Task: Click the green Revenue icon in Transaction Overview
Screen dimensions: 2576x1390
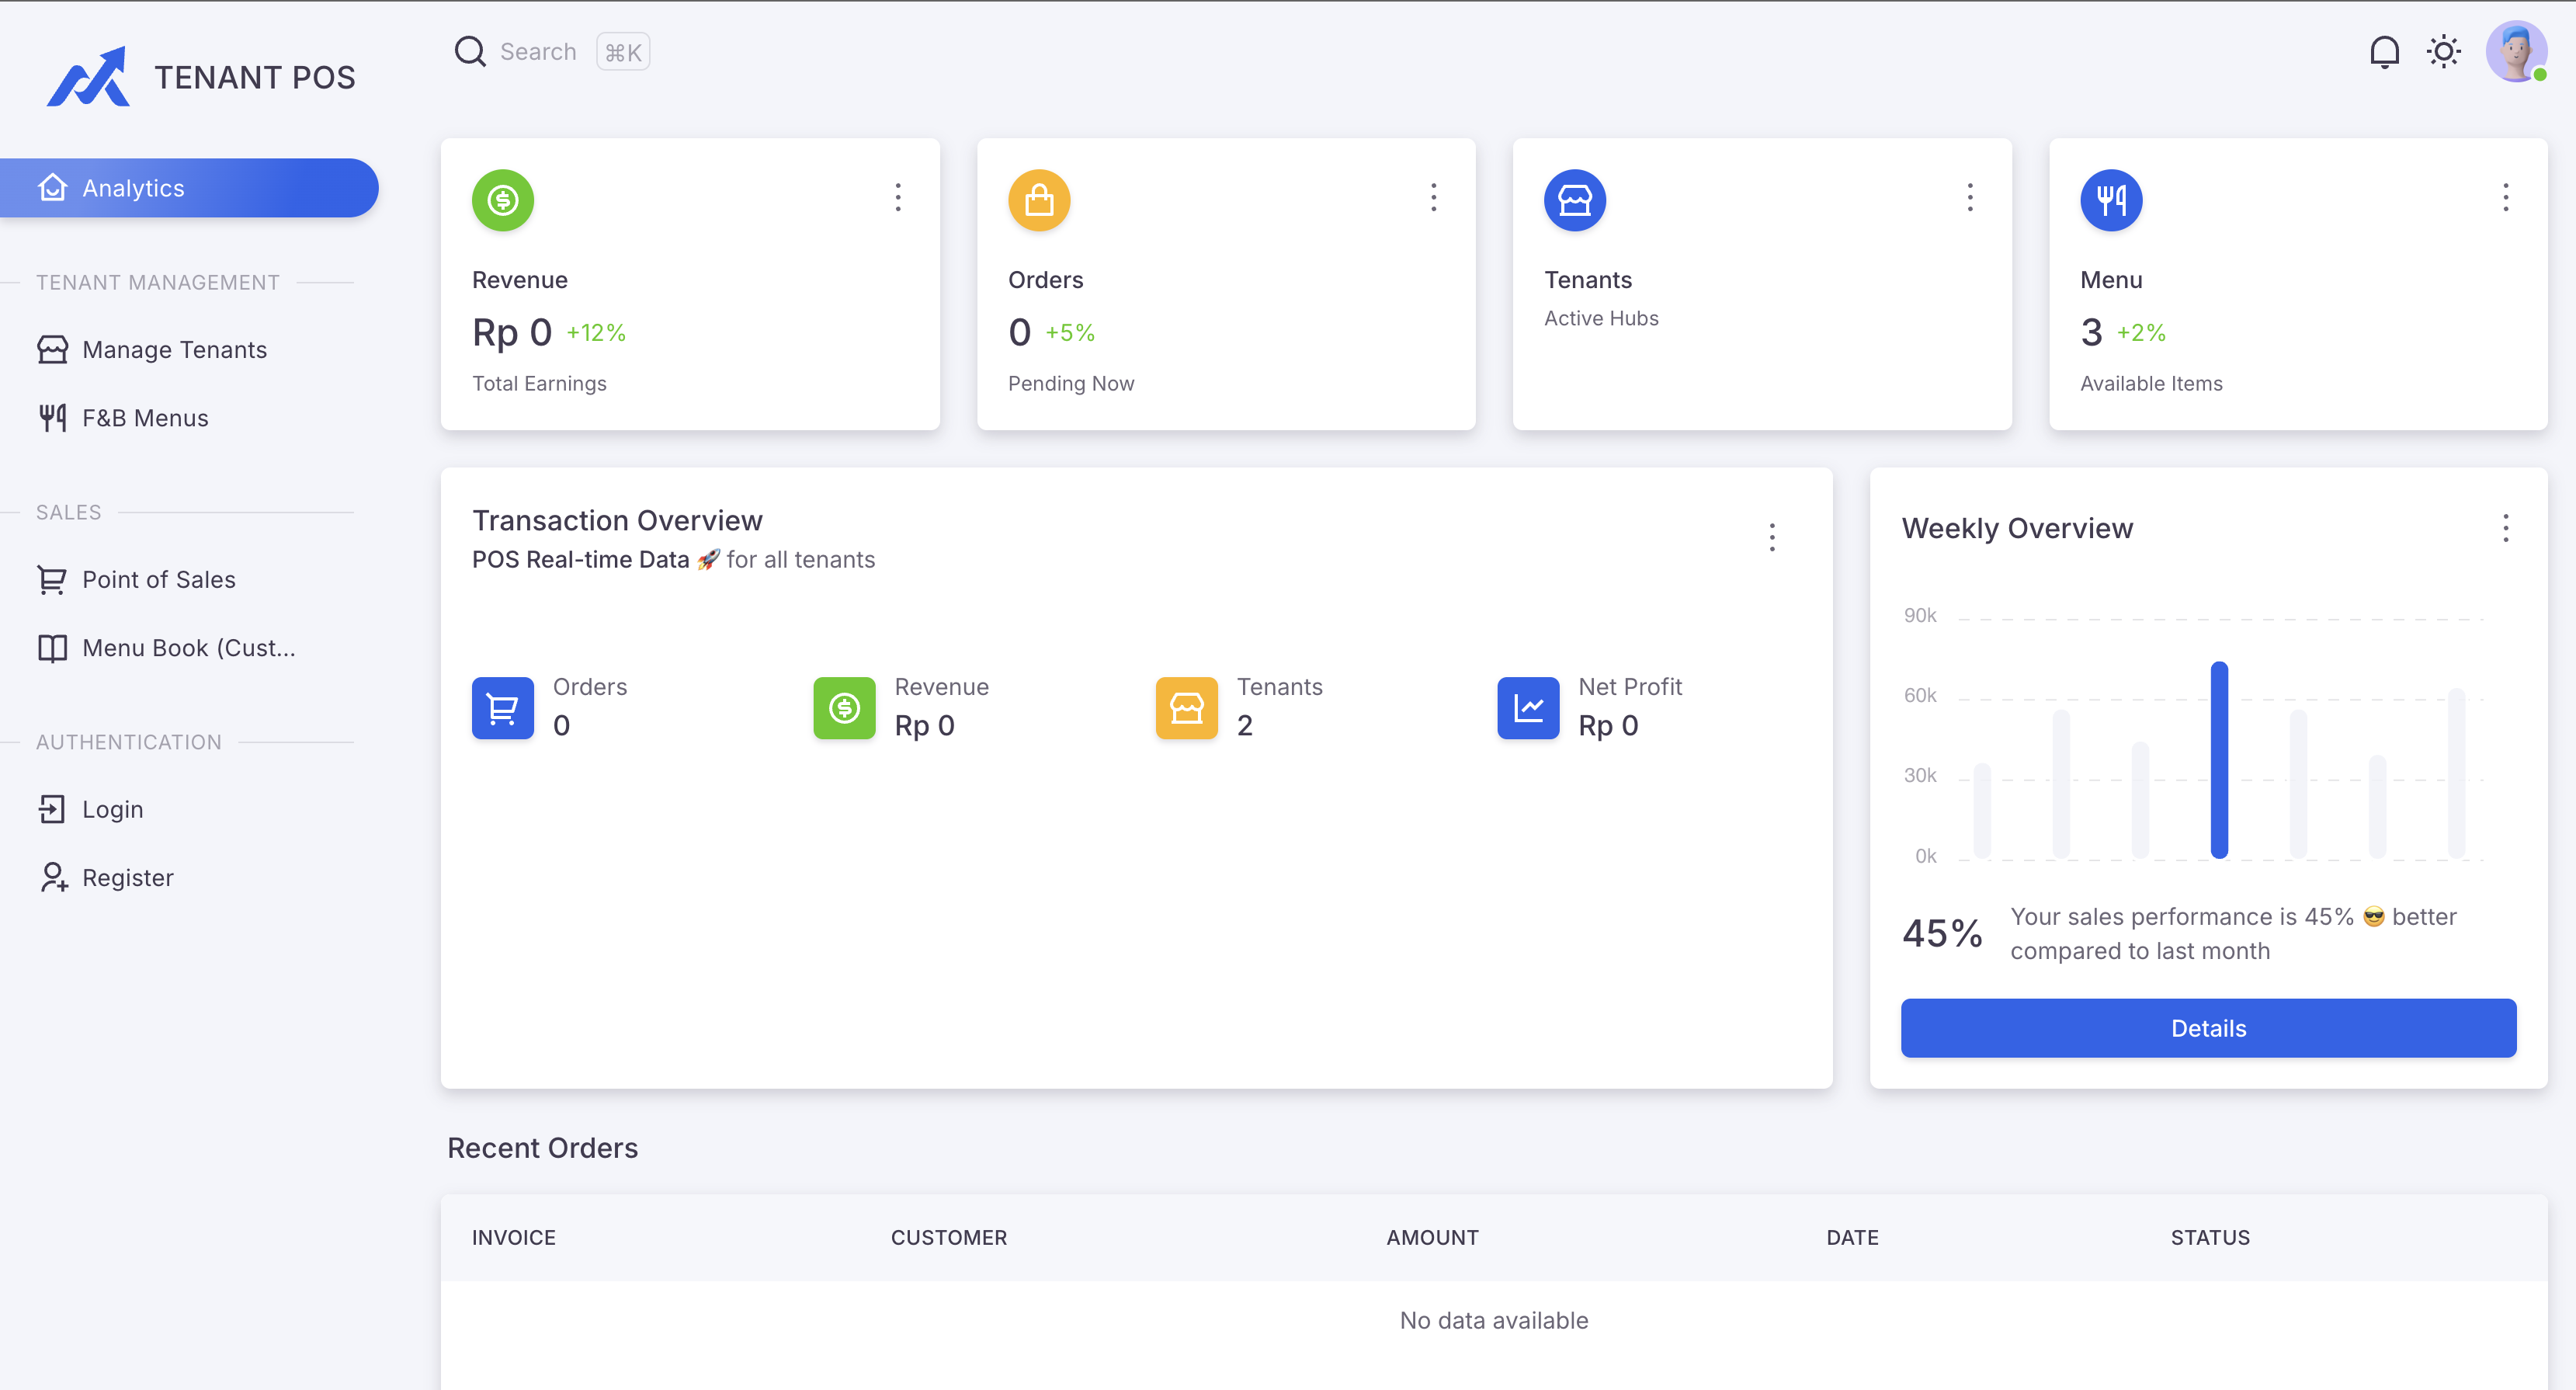Action: [x=844, y=708]
